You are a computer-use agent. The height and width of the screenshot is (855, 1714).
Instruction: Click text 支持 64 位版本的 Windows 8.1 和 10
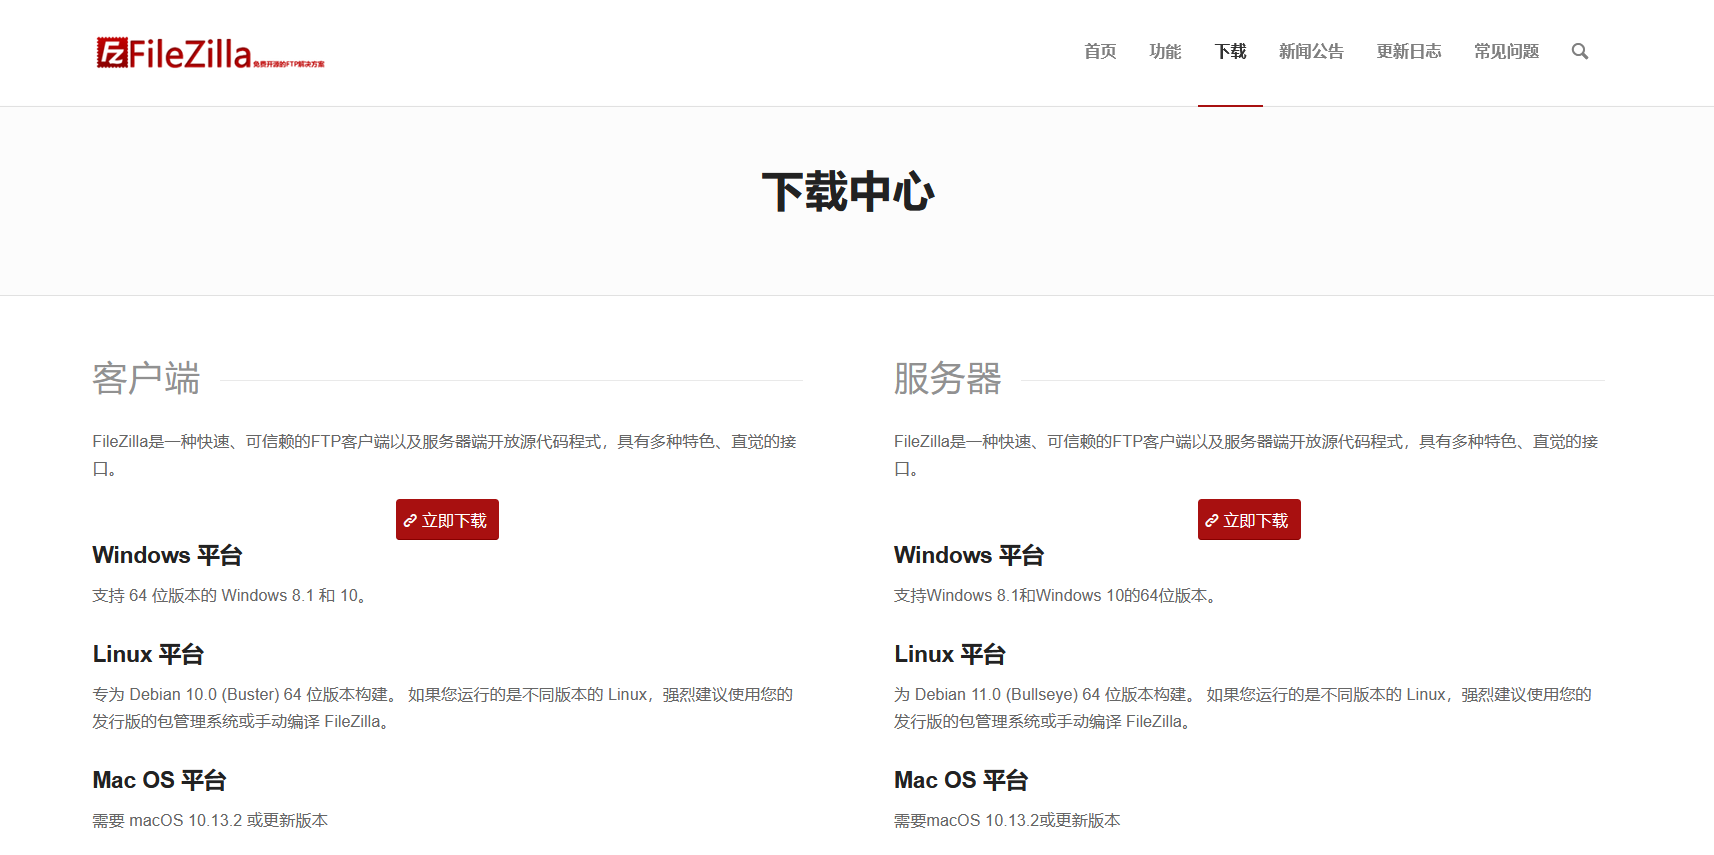[231, 595]
